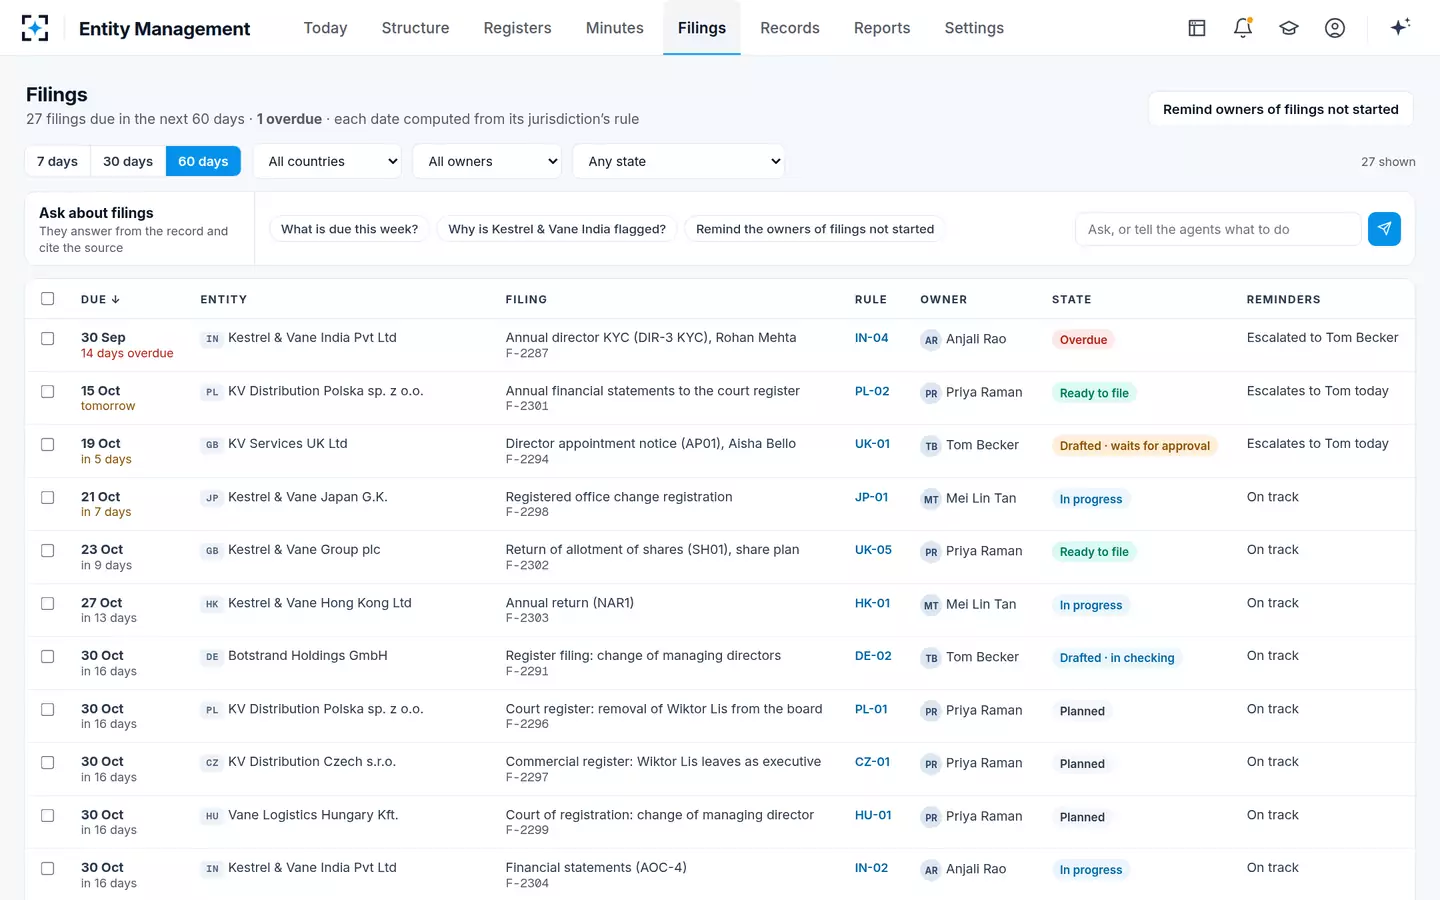This screenshot has height=900, width=1440.
Task: Click Remind owners of filings not started button
Action: coord(1281,109)
